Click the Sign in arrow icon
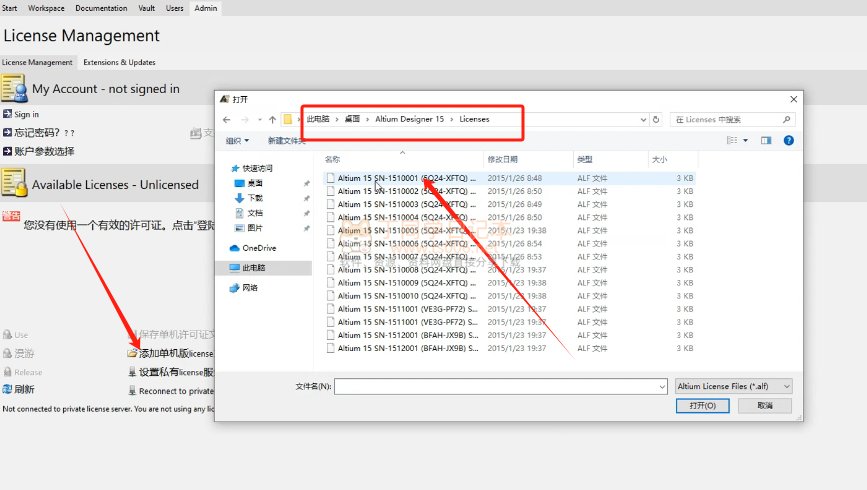The image size is (867, 490). point(7,114)
